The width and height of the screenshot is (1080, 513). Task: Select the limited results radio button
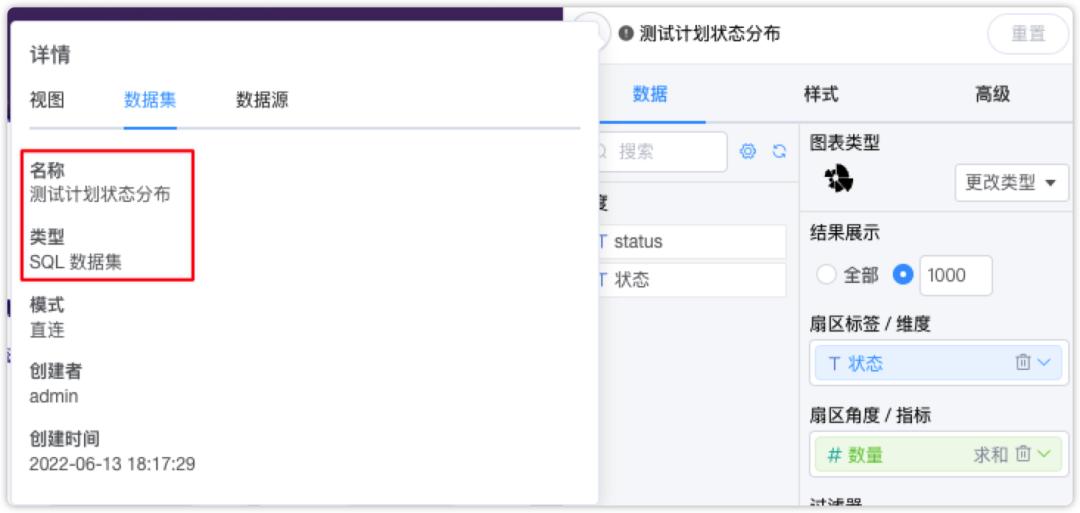tap(903, 275)
